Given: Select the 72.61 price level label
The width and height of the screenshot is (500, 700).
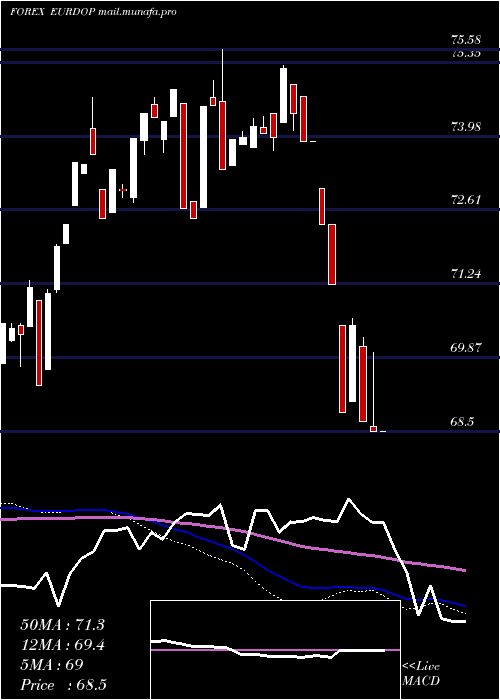Looking at the screenshot, I should (466, 200).
